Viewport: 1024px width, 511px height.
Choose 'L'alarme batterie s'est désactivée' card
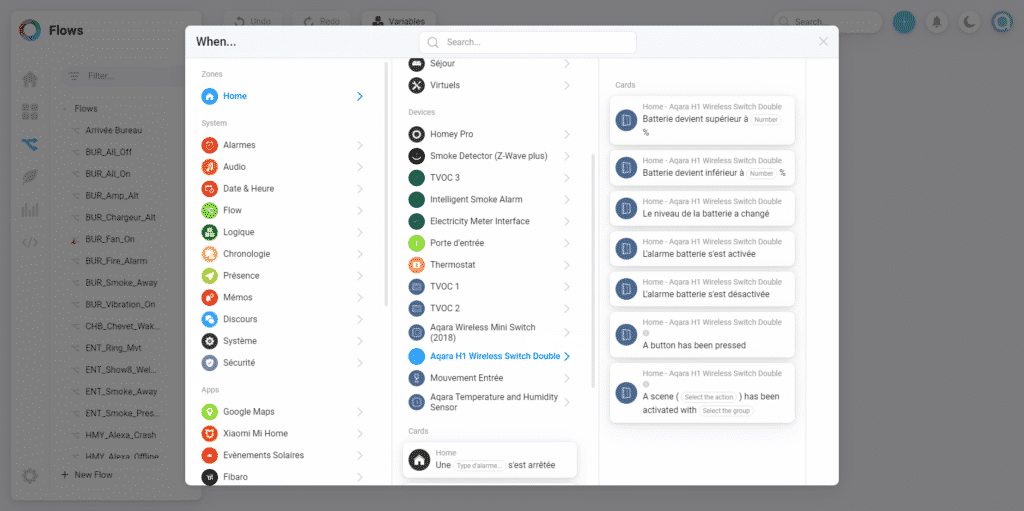(x=702, y=289)
